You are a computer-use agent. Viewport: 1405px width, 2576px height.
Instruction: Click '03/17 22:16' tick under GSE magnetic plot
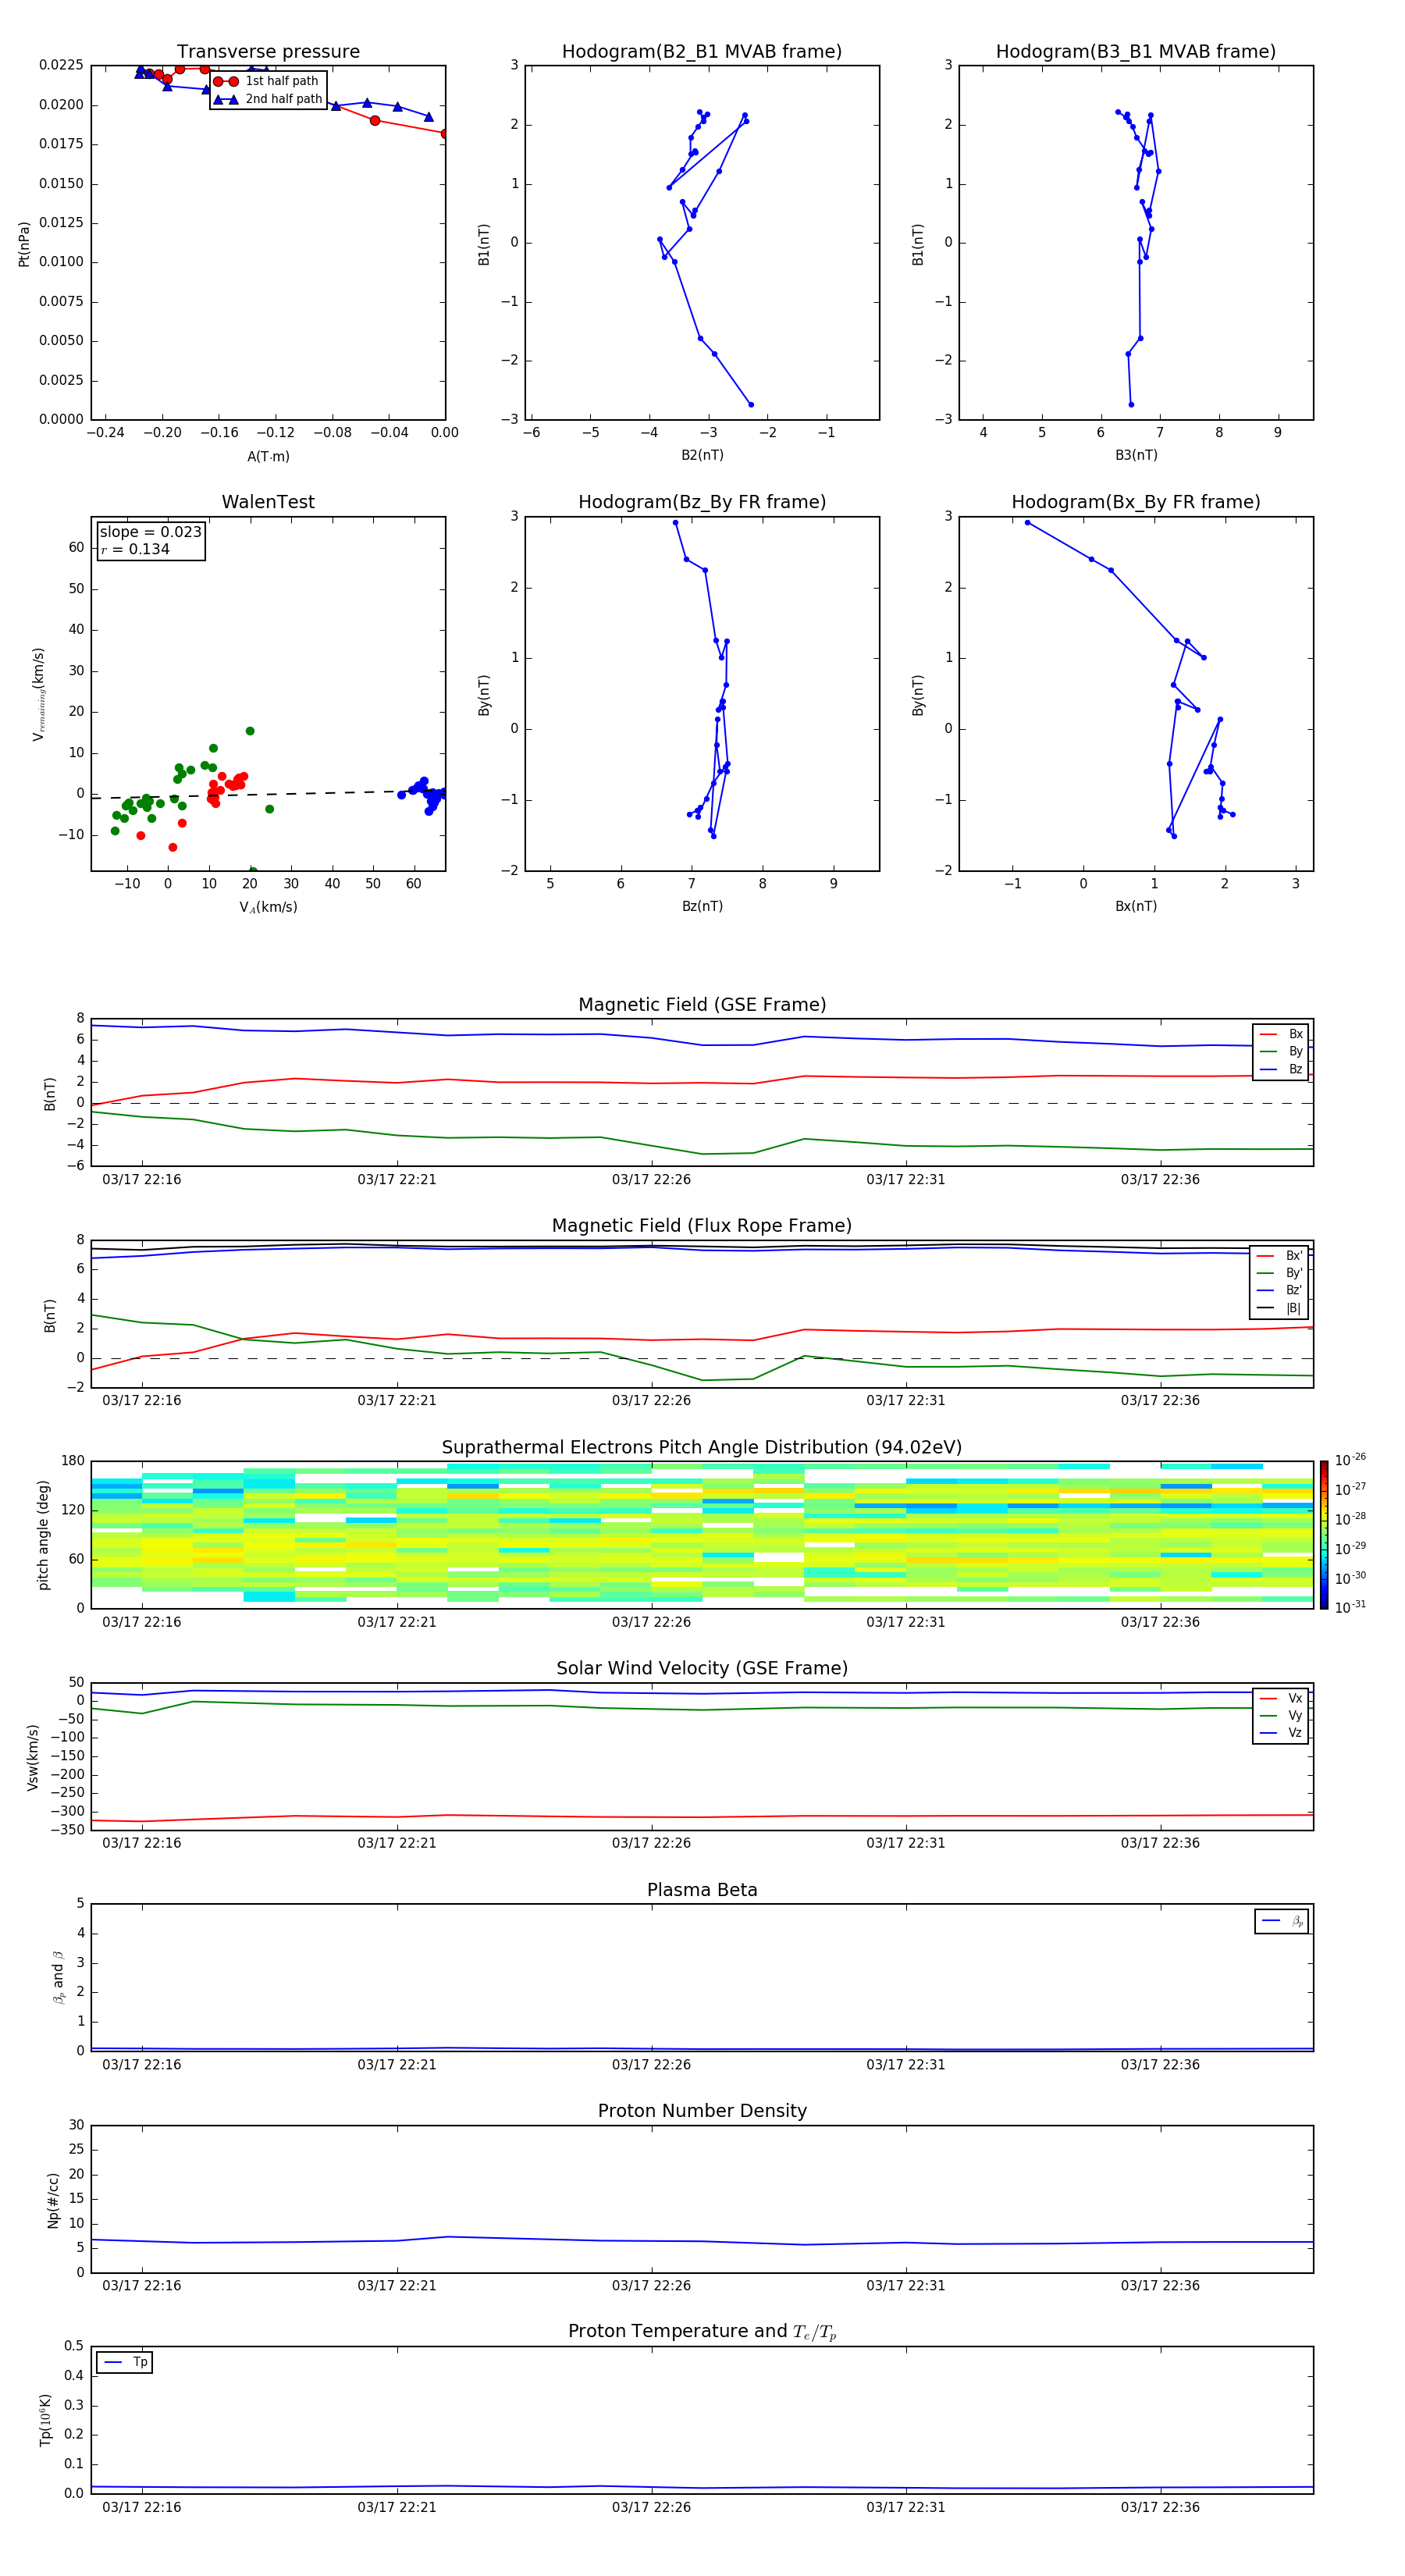pos(142,1180)
